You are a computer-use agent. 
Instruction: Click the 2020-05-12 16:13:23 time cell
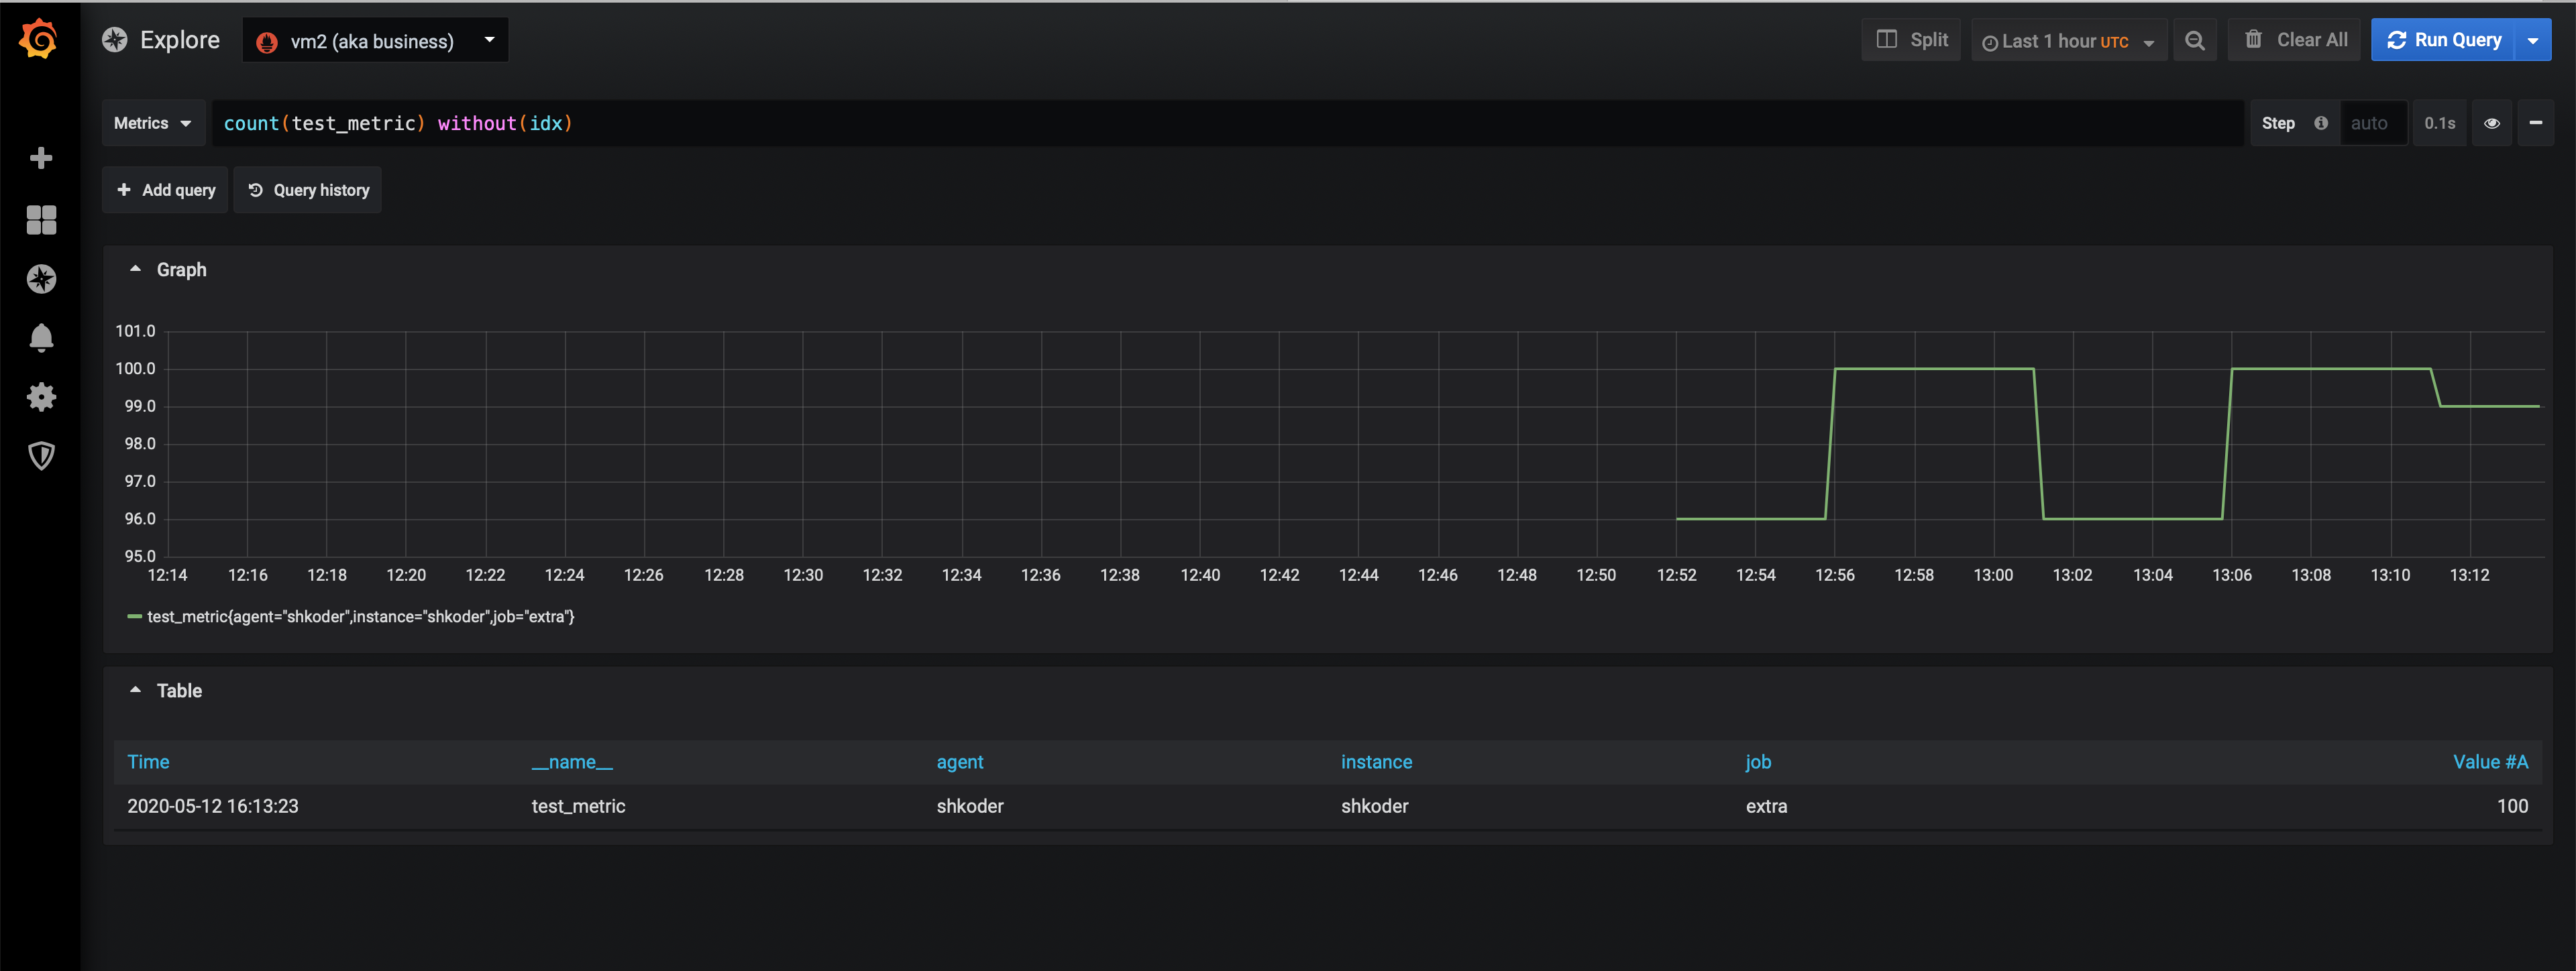click(x=213, y=806)
